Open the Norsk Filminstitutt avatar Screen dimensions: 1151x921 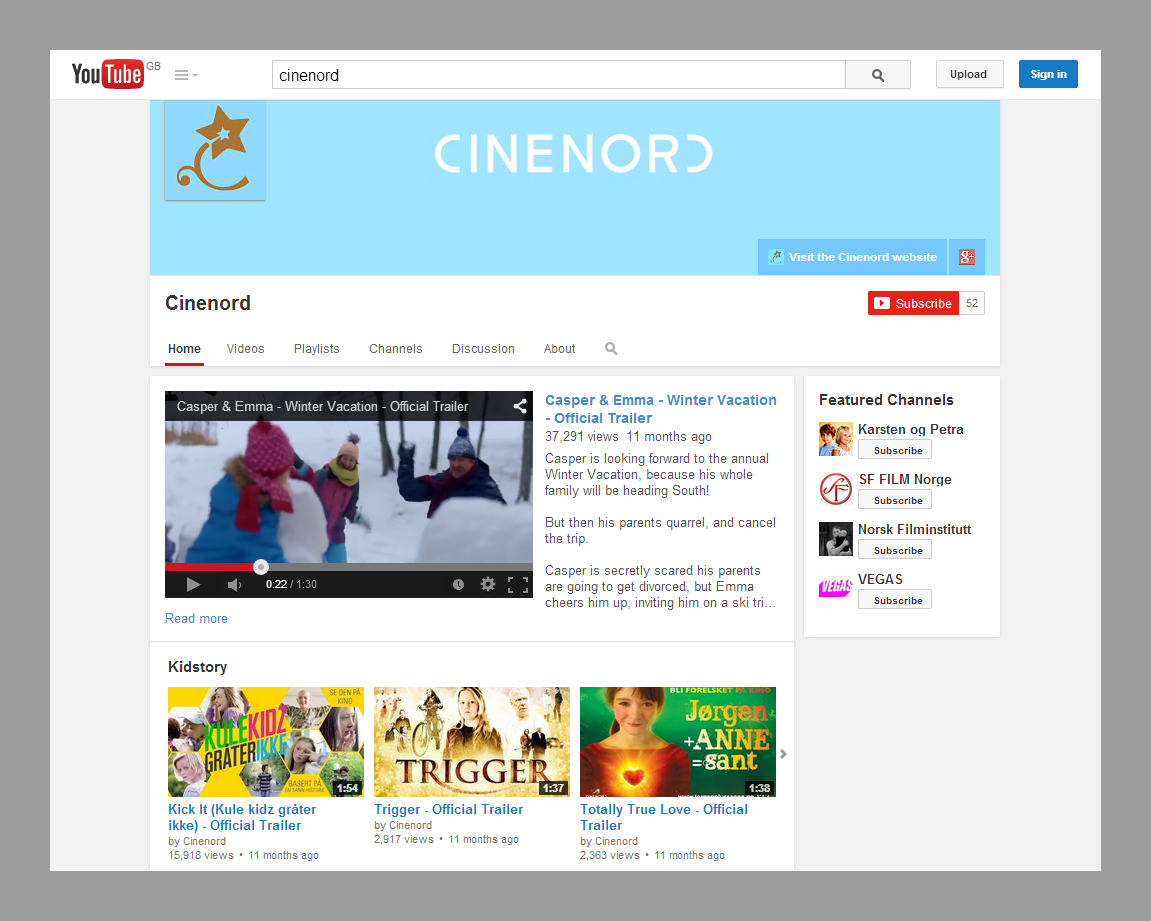pyautogui.click(x=835, y=539)
